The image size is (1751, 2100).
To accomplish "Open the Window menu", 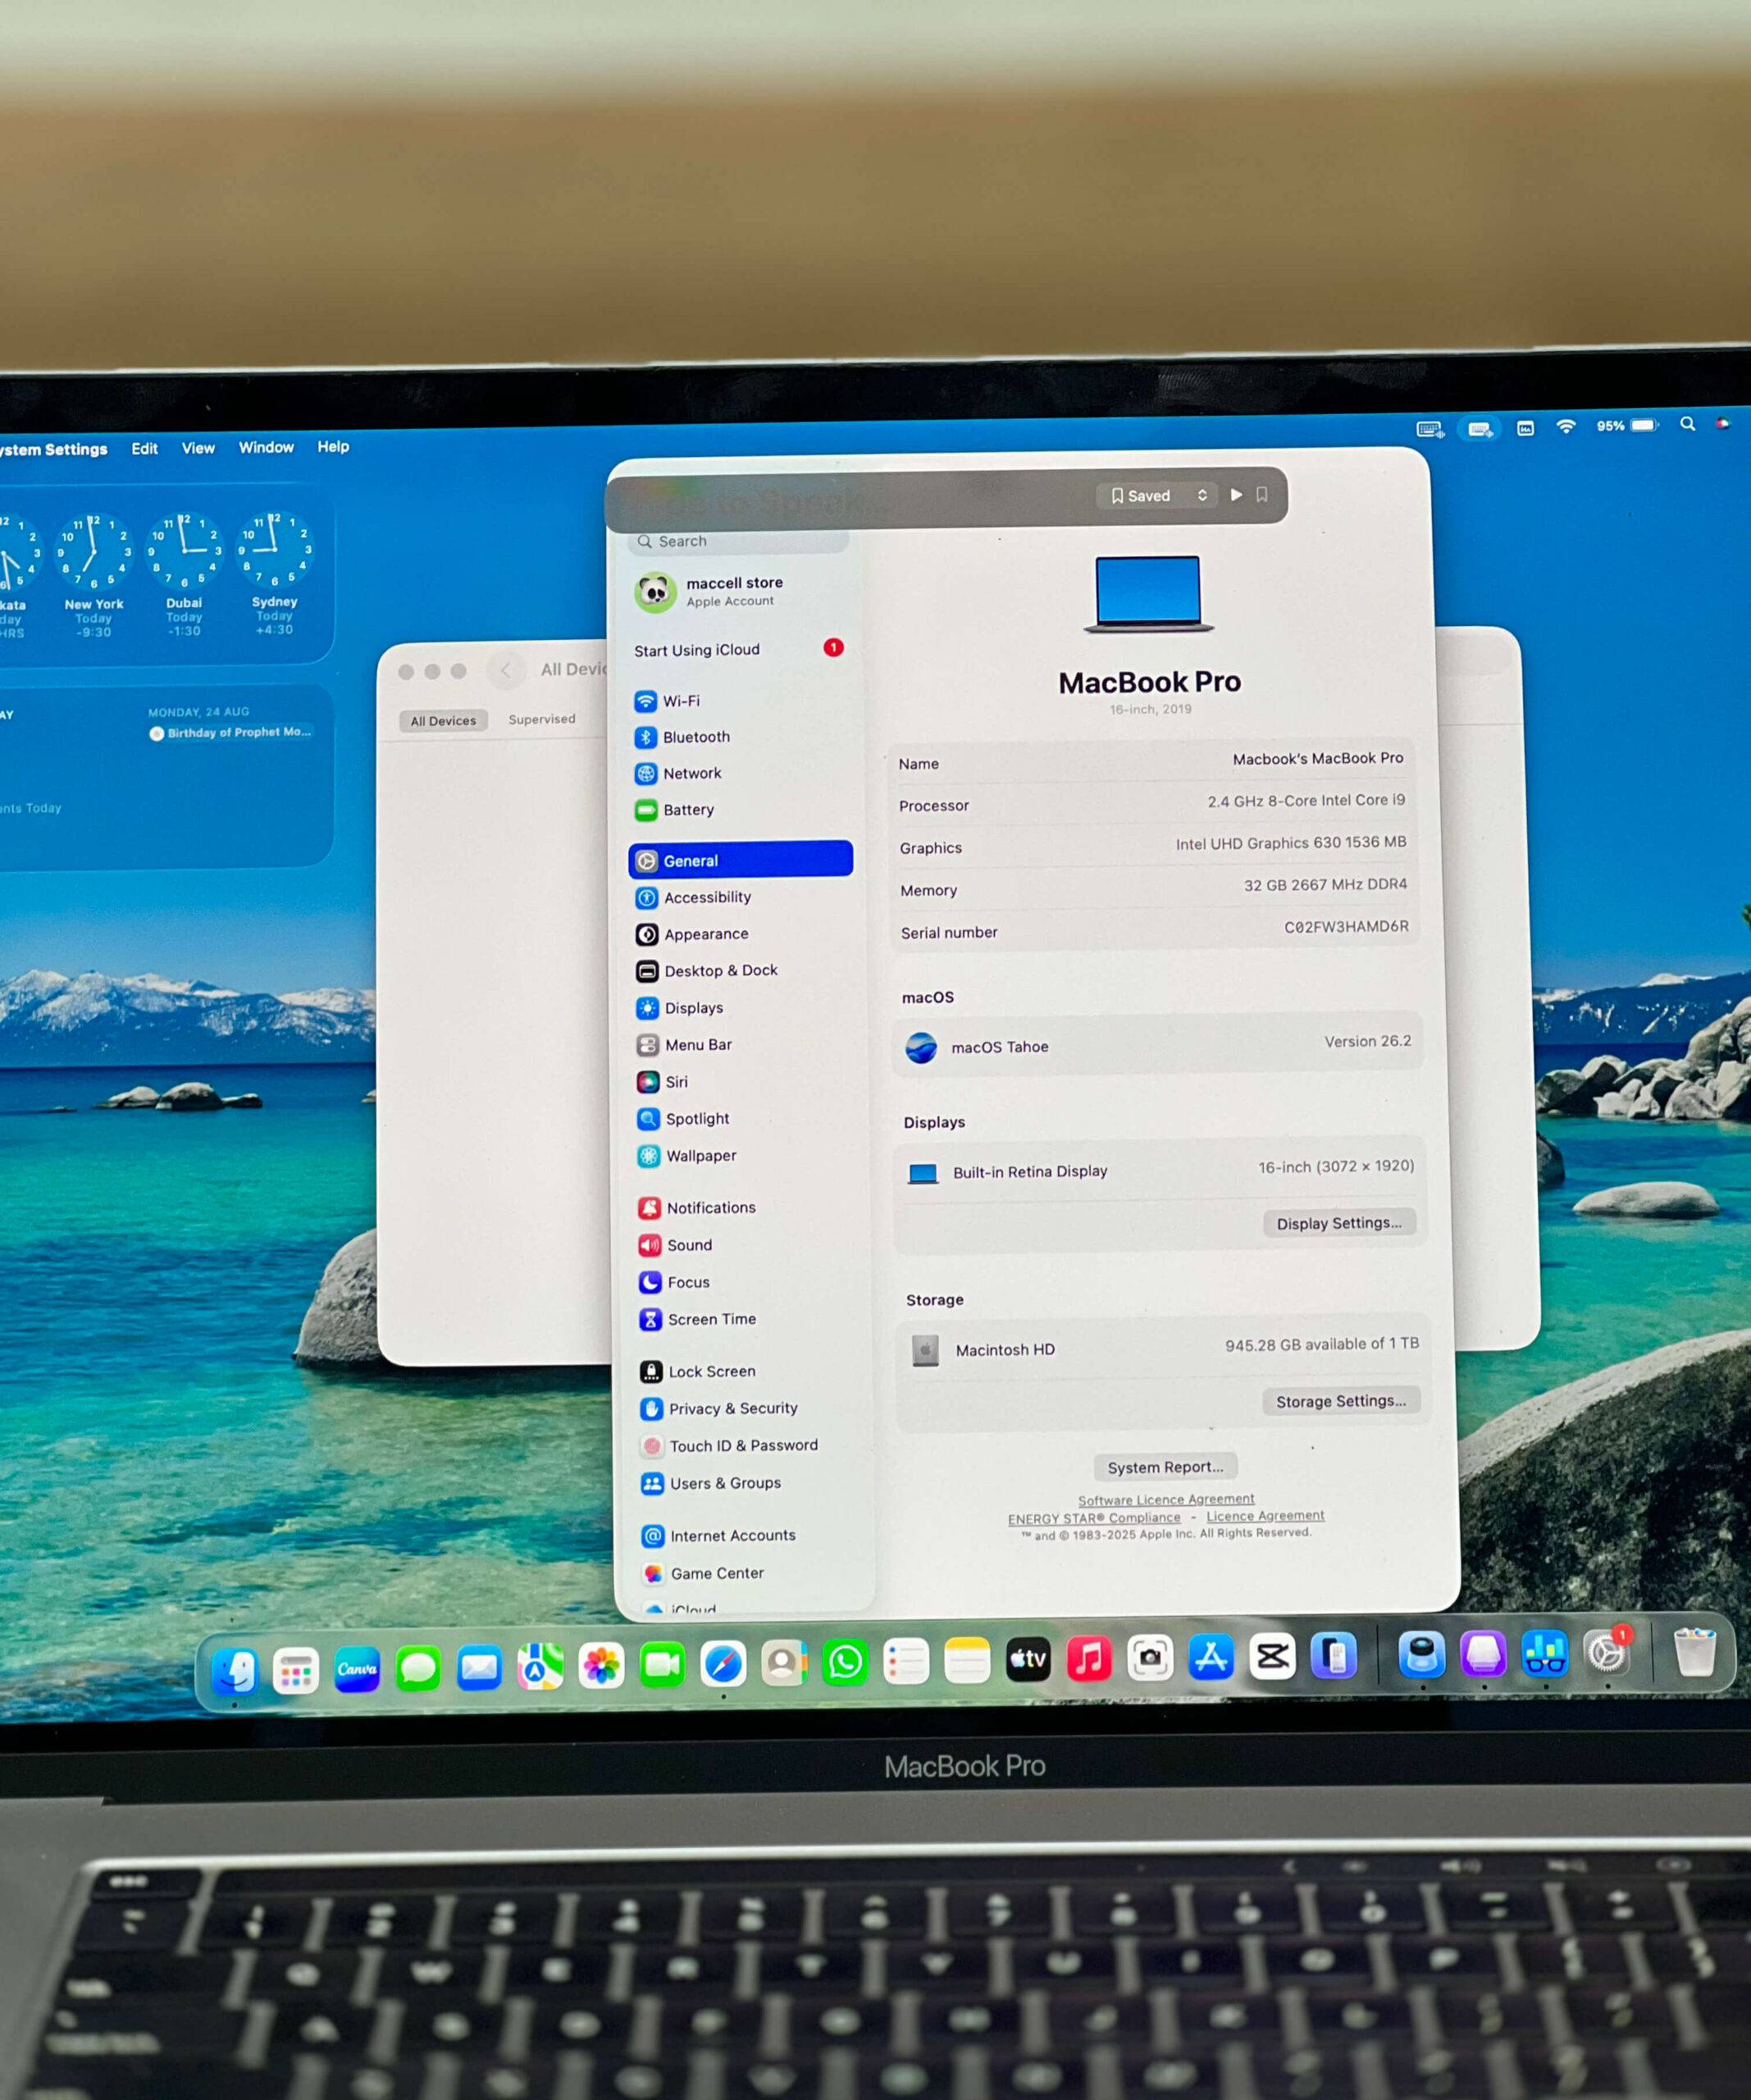I will (x=266, y=447).
